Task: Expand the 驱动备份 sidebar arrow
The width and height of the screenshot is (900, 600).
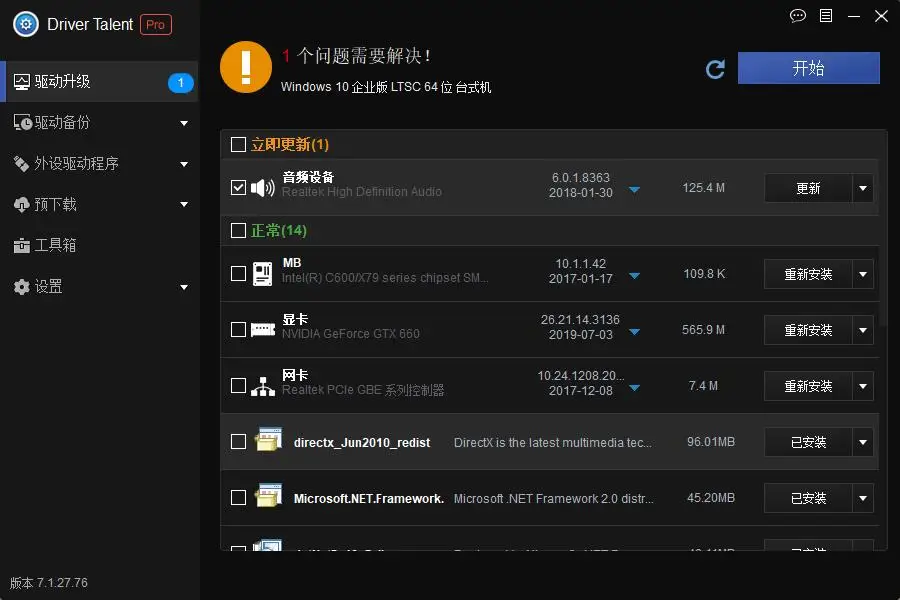Action: [184, 123]
